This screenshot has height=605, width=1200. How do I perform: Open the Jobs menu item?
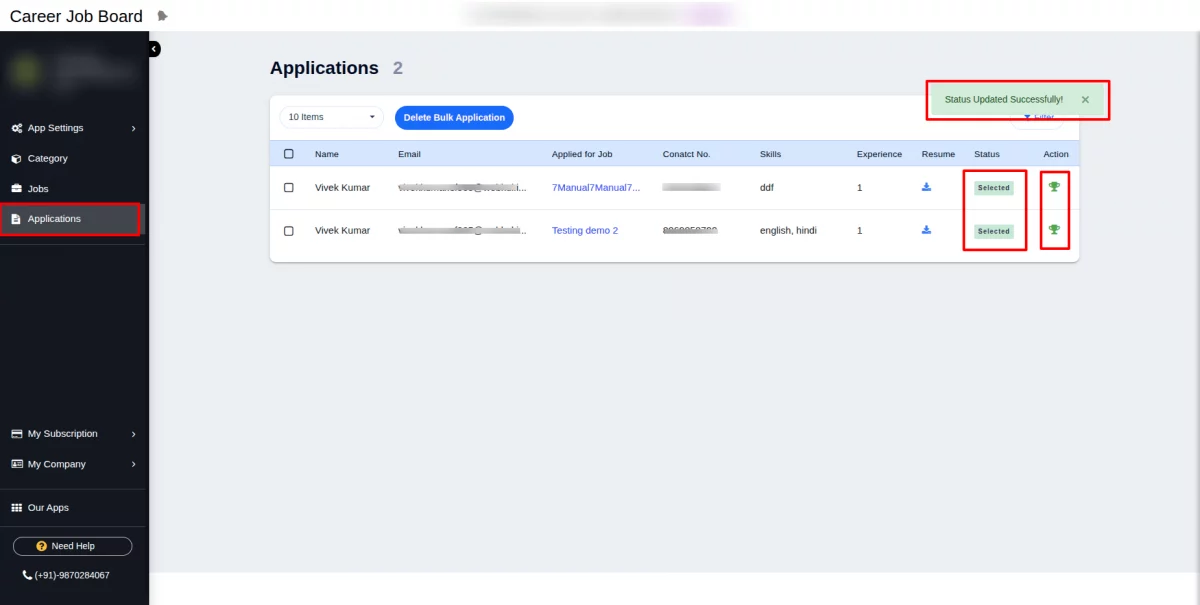click(x=38, y=188)
